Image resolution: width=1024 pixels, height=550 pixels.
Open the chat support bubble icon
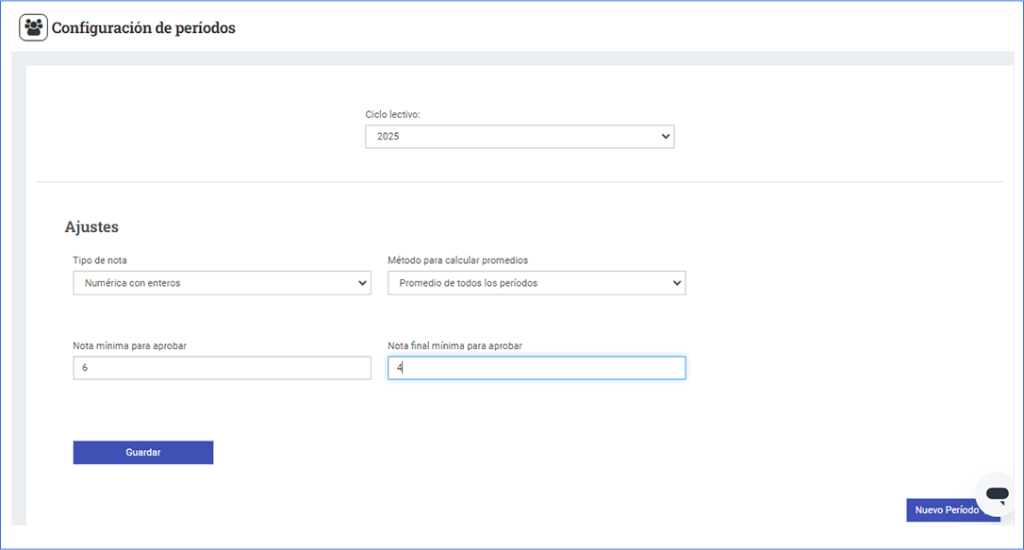click(995, 494)
